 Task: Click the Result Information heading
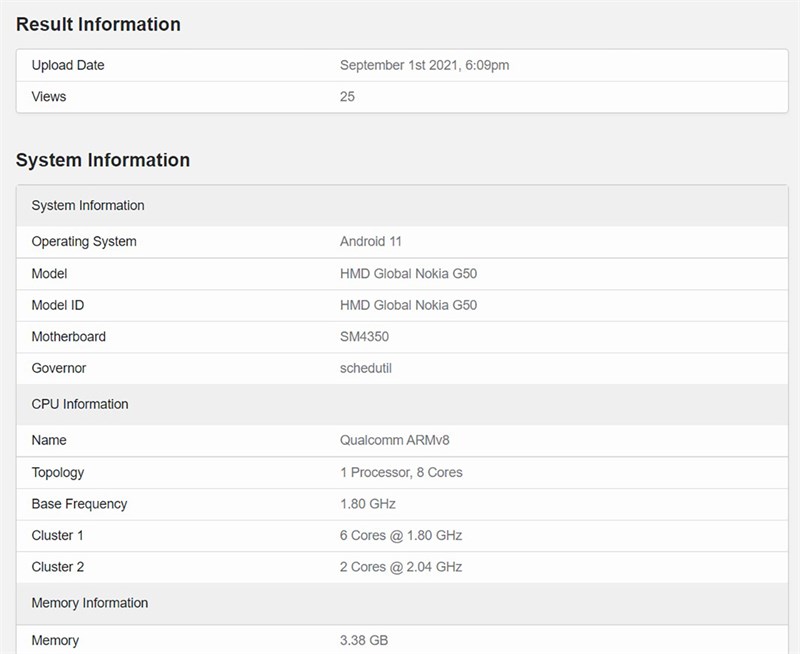coord(96,24)
